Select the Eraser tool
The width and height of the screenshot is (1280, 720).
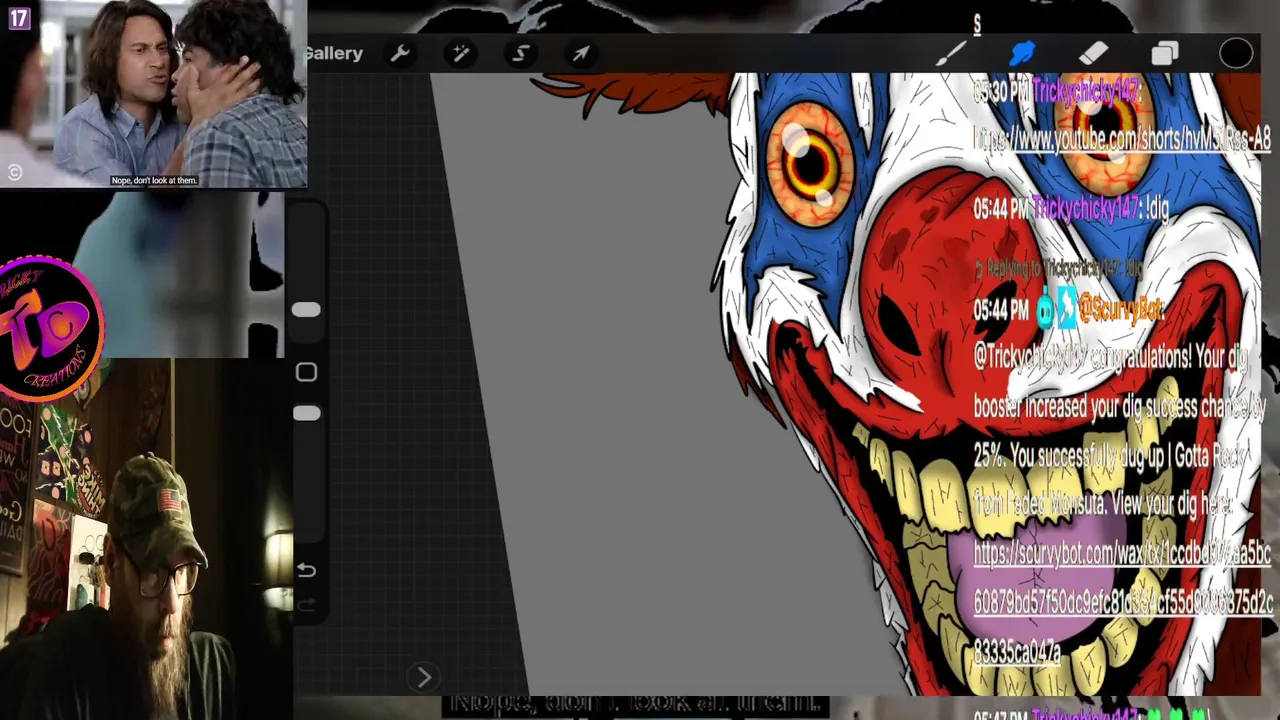click(1093, 54)
